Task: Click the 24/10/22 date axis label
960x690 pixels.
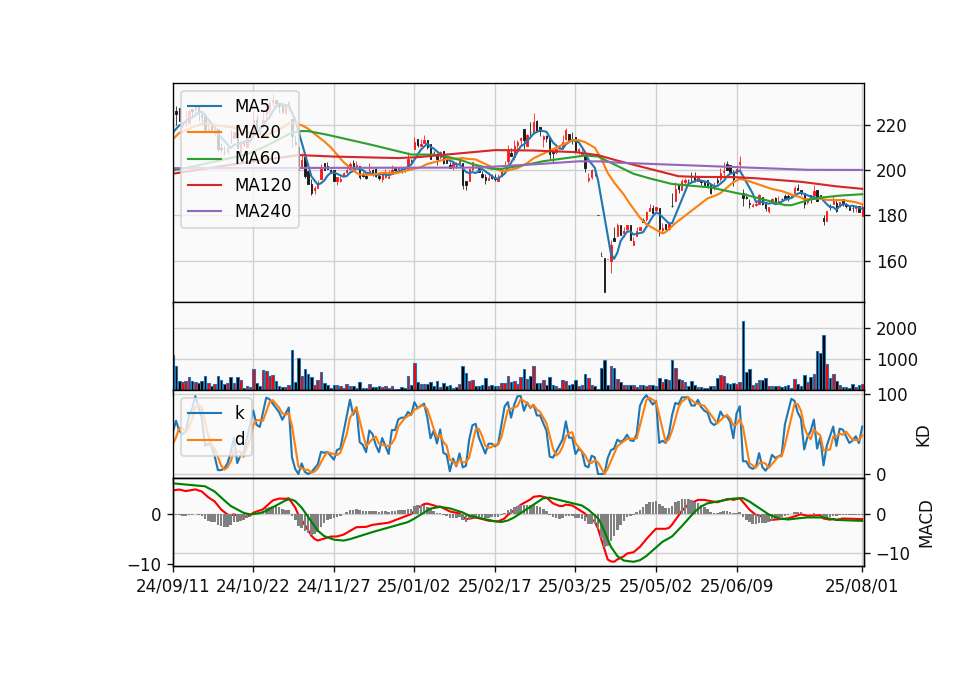Action: [253, 586]
